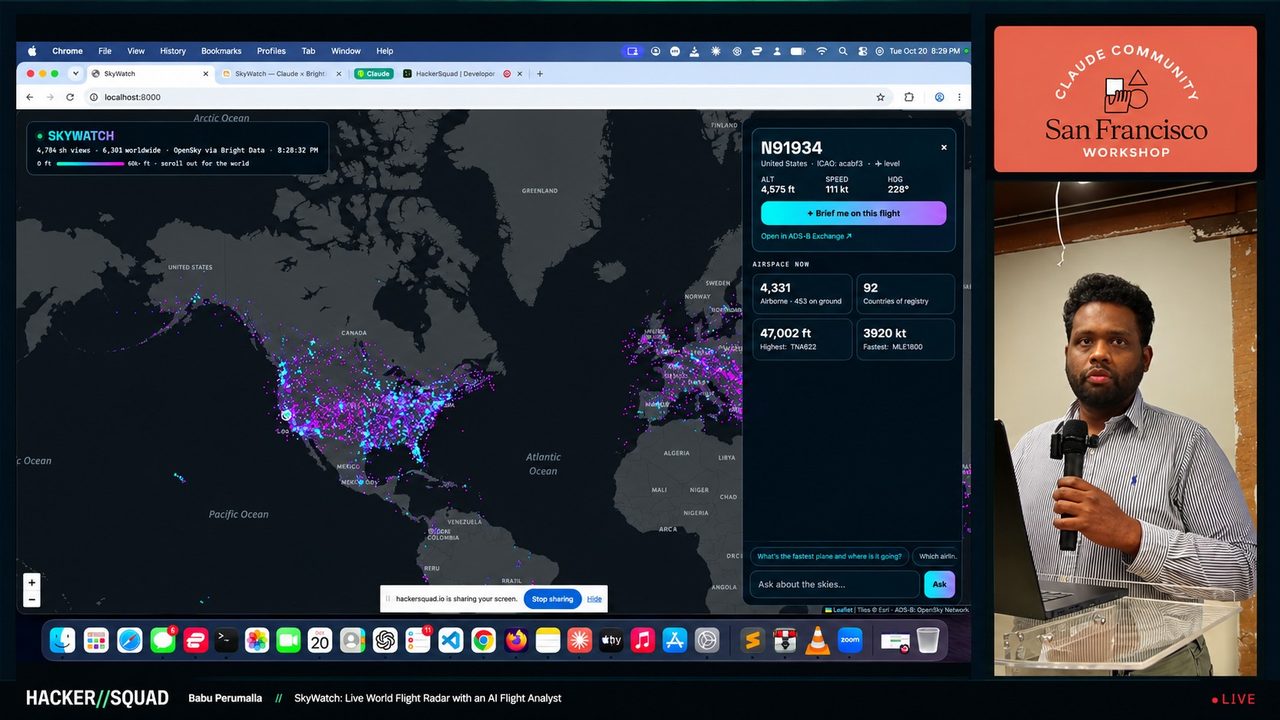1280x720 pixels.
Task: Select 'What's the fastest plane' suggestion chip
Action: pos(829,556)
